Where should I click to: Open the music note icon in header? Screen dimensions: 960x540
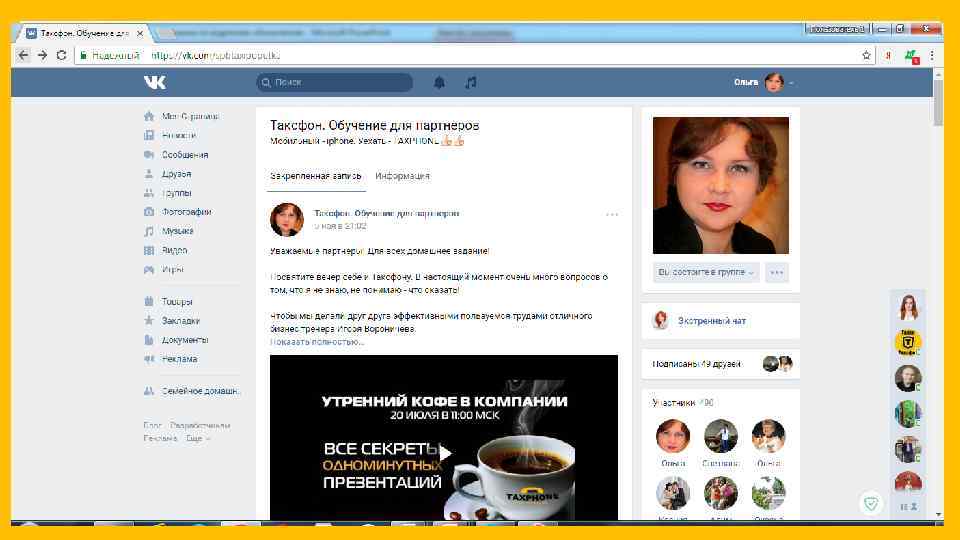pos(470,82)
